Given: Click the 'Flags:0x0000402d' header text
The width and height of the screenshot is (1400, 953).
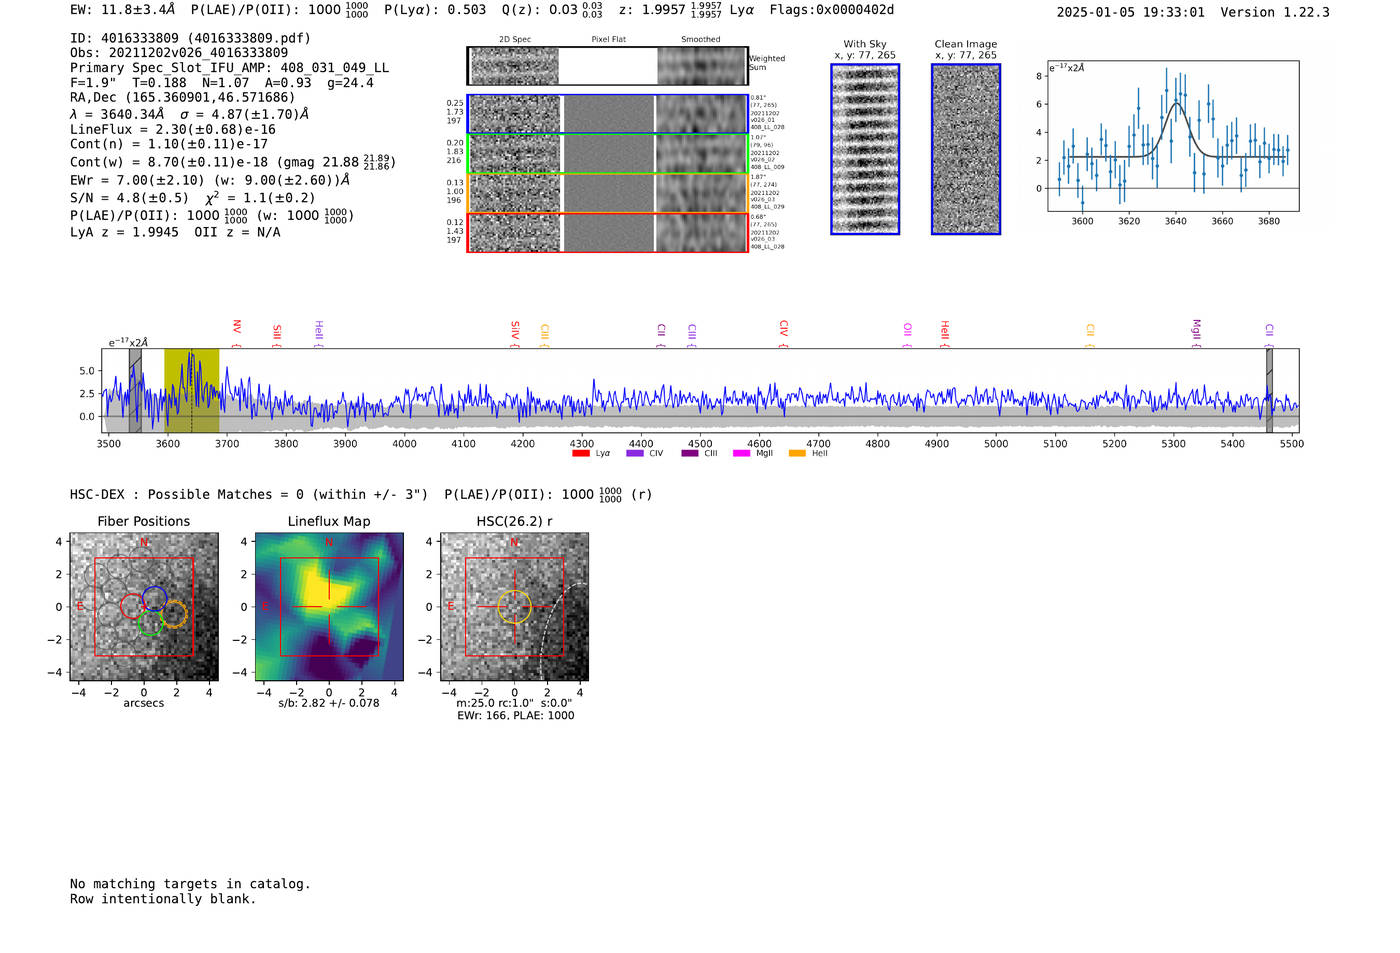Looking at the screenshot, I should click(x=832, y=10).
